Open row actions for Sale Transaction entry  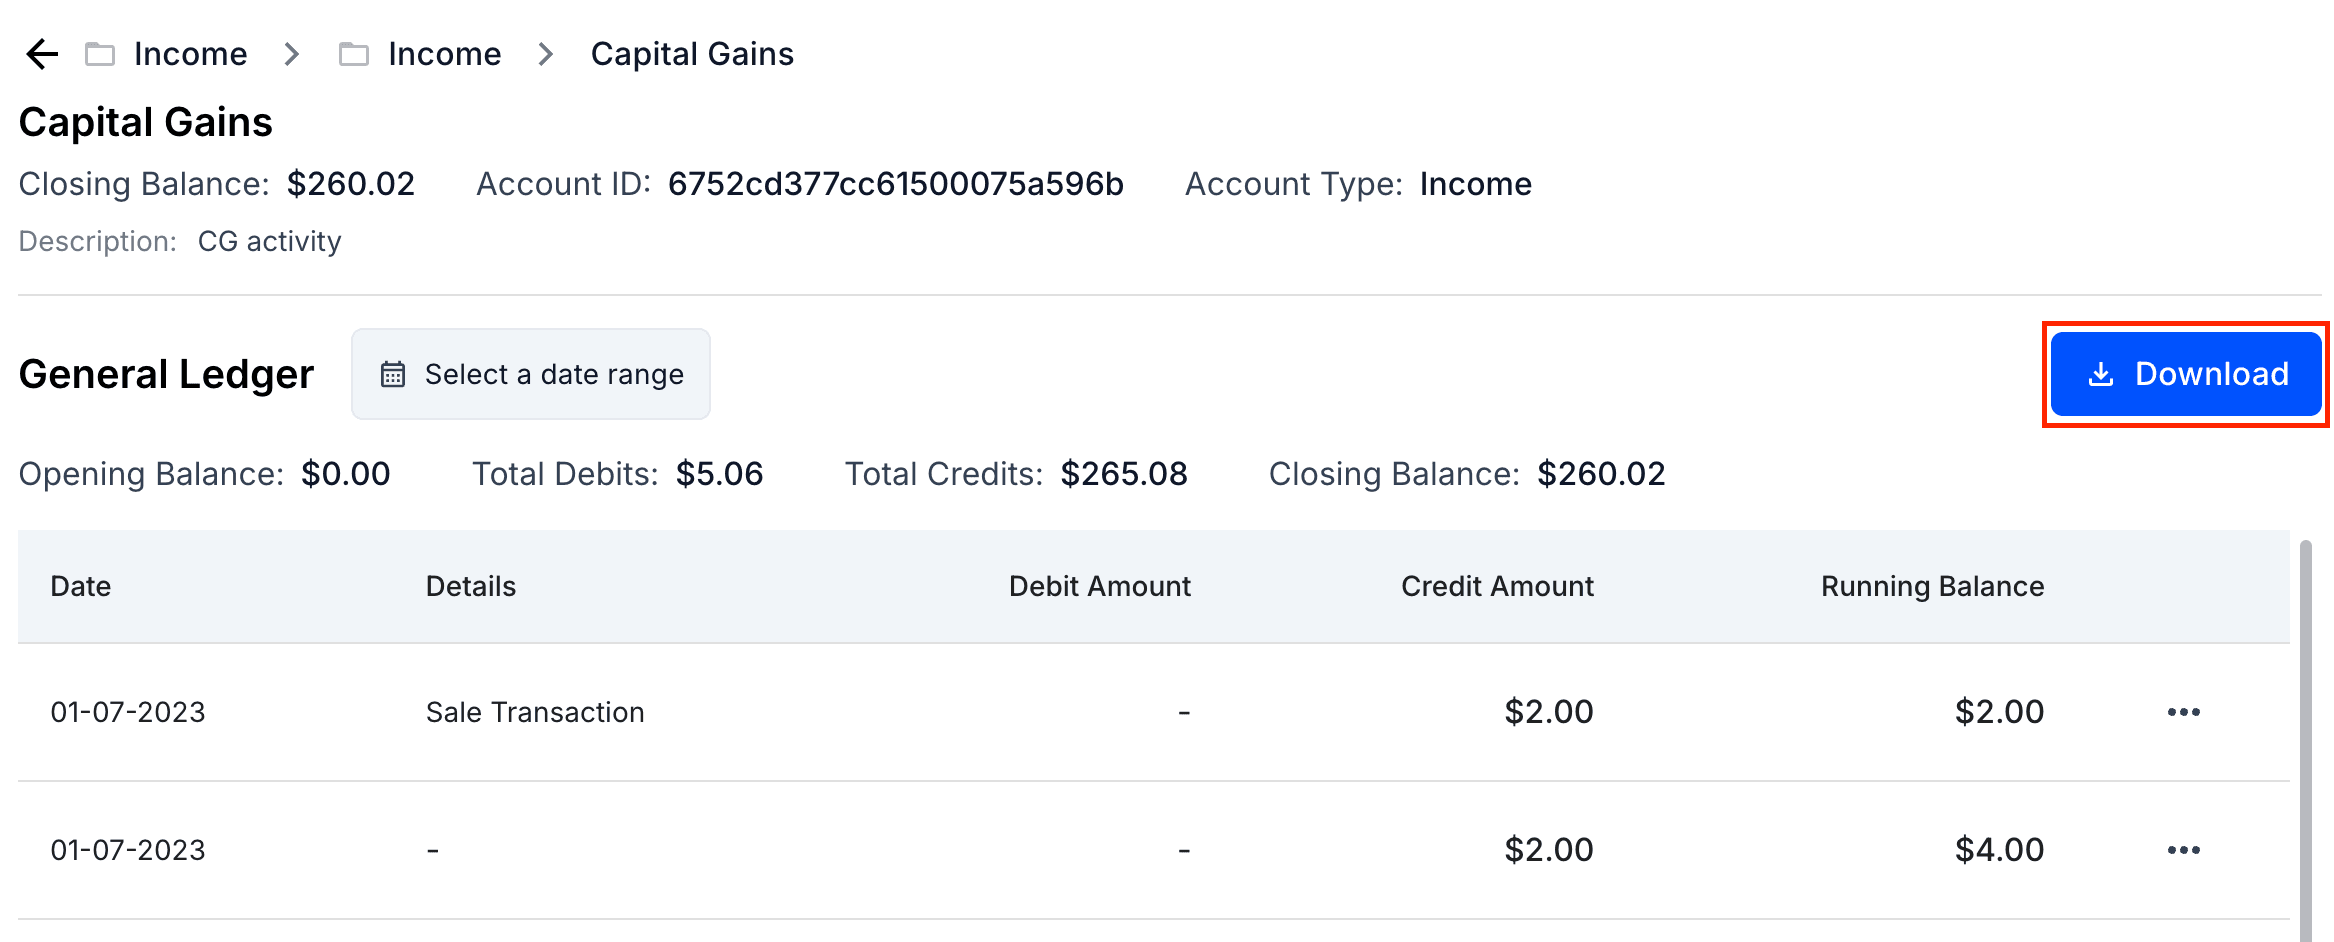[x=2183, y=711]
